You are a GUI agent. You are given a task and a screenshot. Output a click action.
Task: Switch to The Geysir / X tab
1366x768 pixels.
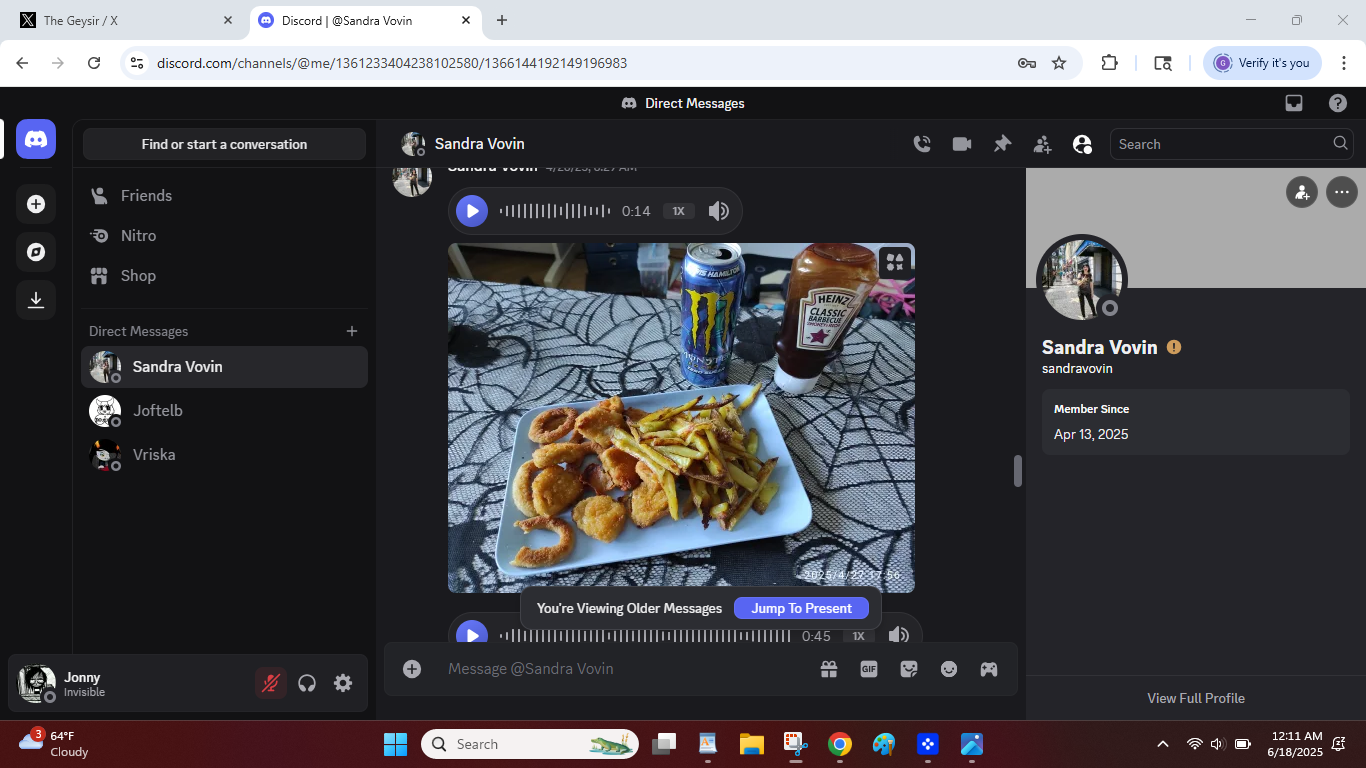click(x=126, y=20)
